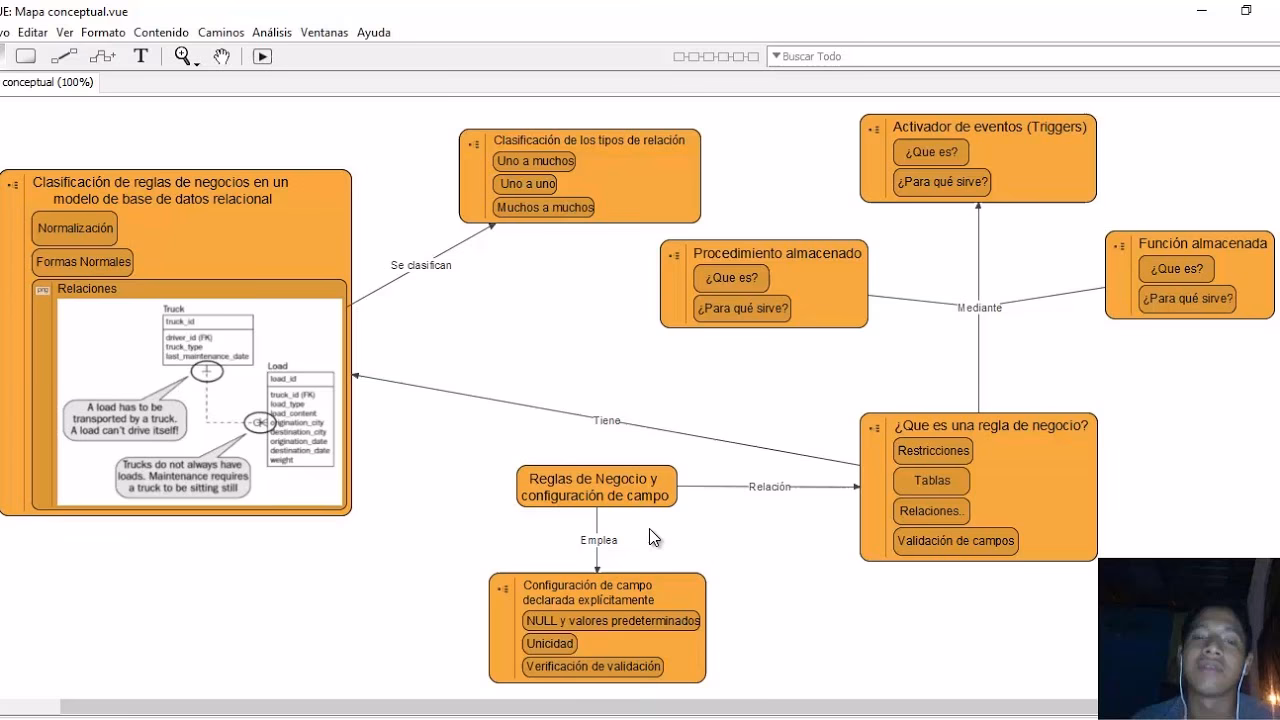The image size is (1280, 720).
Task: Restore down the VUE window
Action: 1246,11
